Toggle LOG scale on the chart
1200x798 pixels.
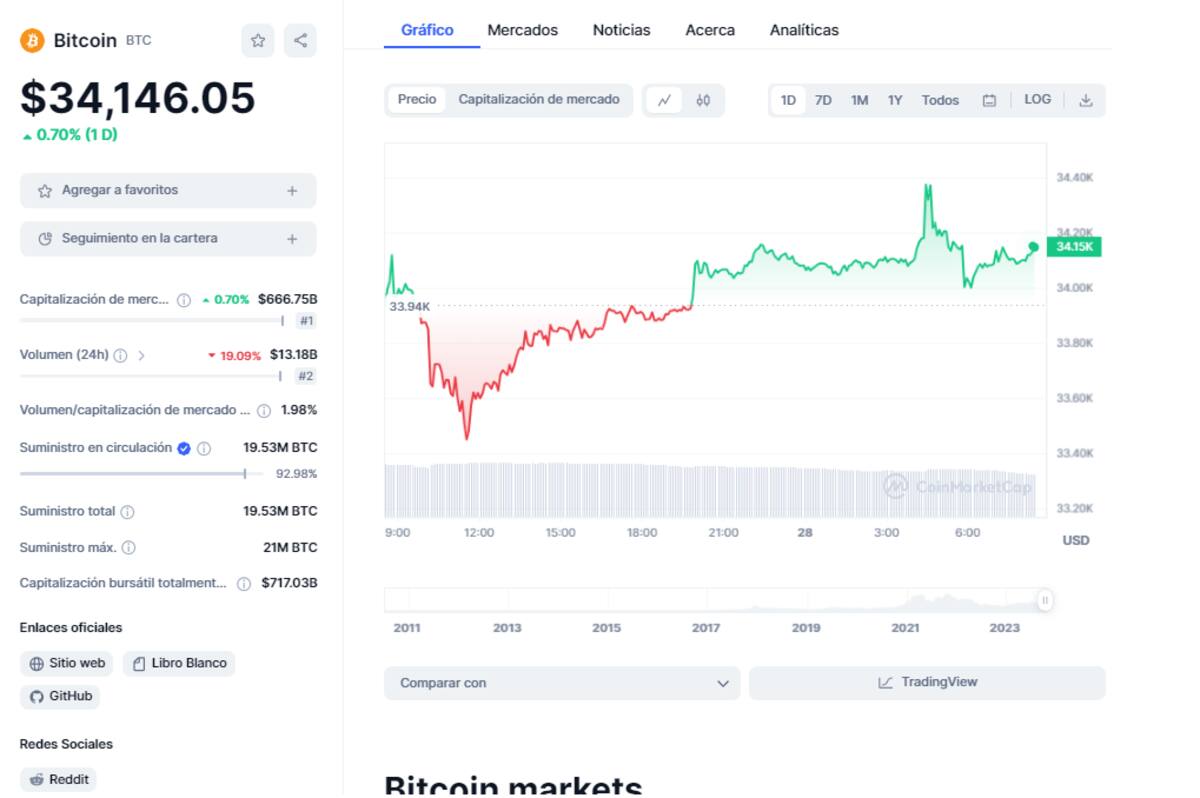1037,100
